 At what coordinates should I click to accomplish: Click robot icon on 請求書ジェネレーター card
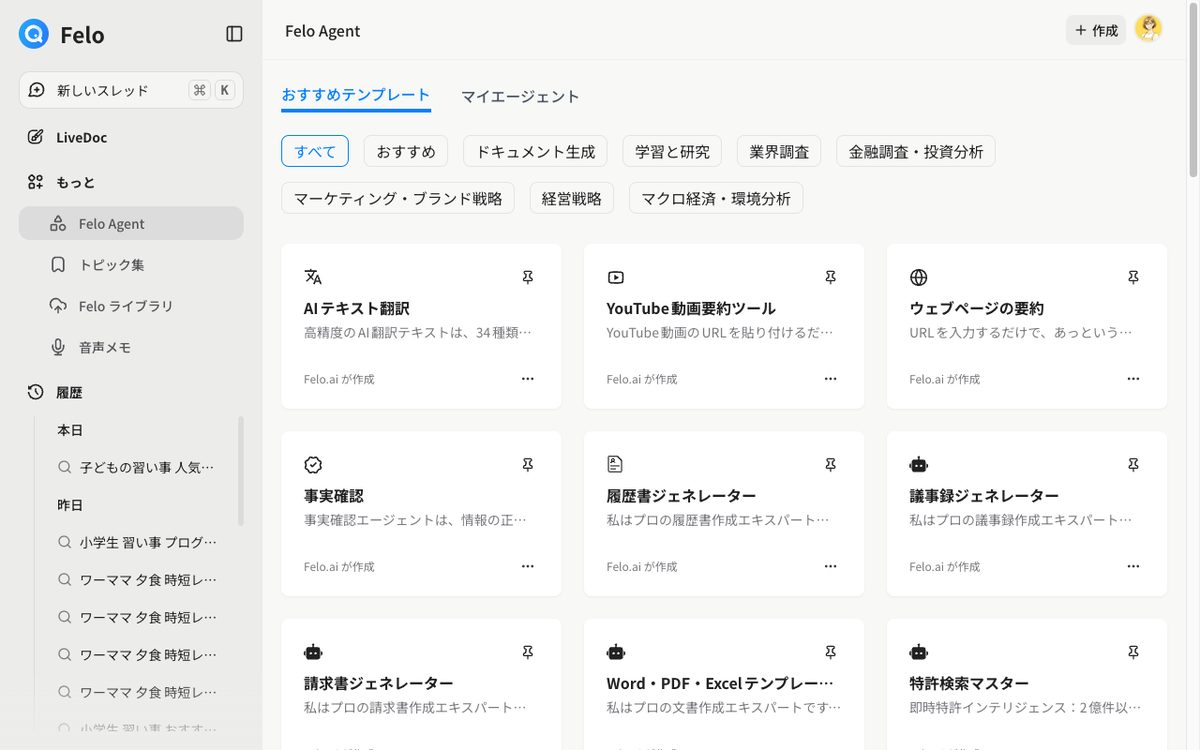pos(313,652)
